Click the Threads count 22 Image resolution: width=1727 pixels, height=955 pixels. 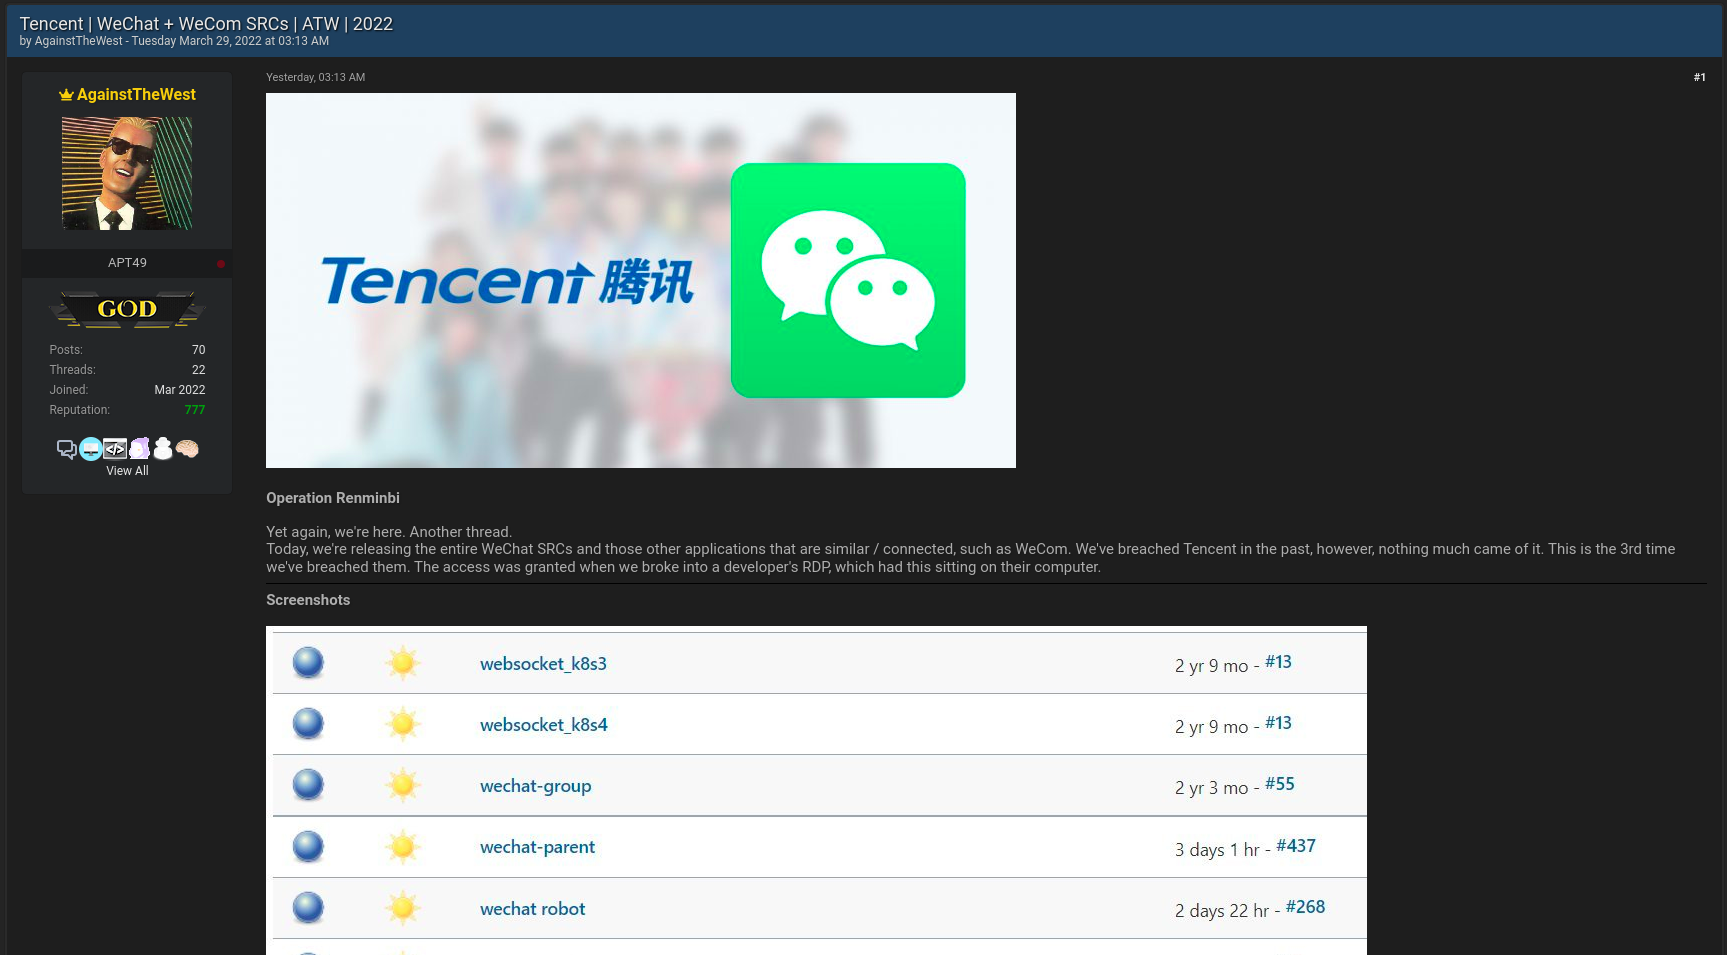[198, 370]
